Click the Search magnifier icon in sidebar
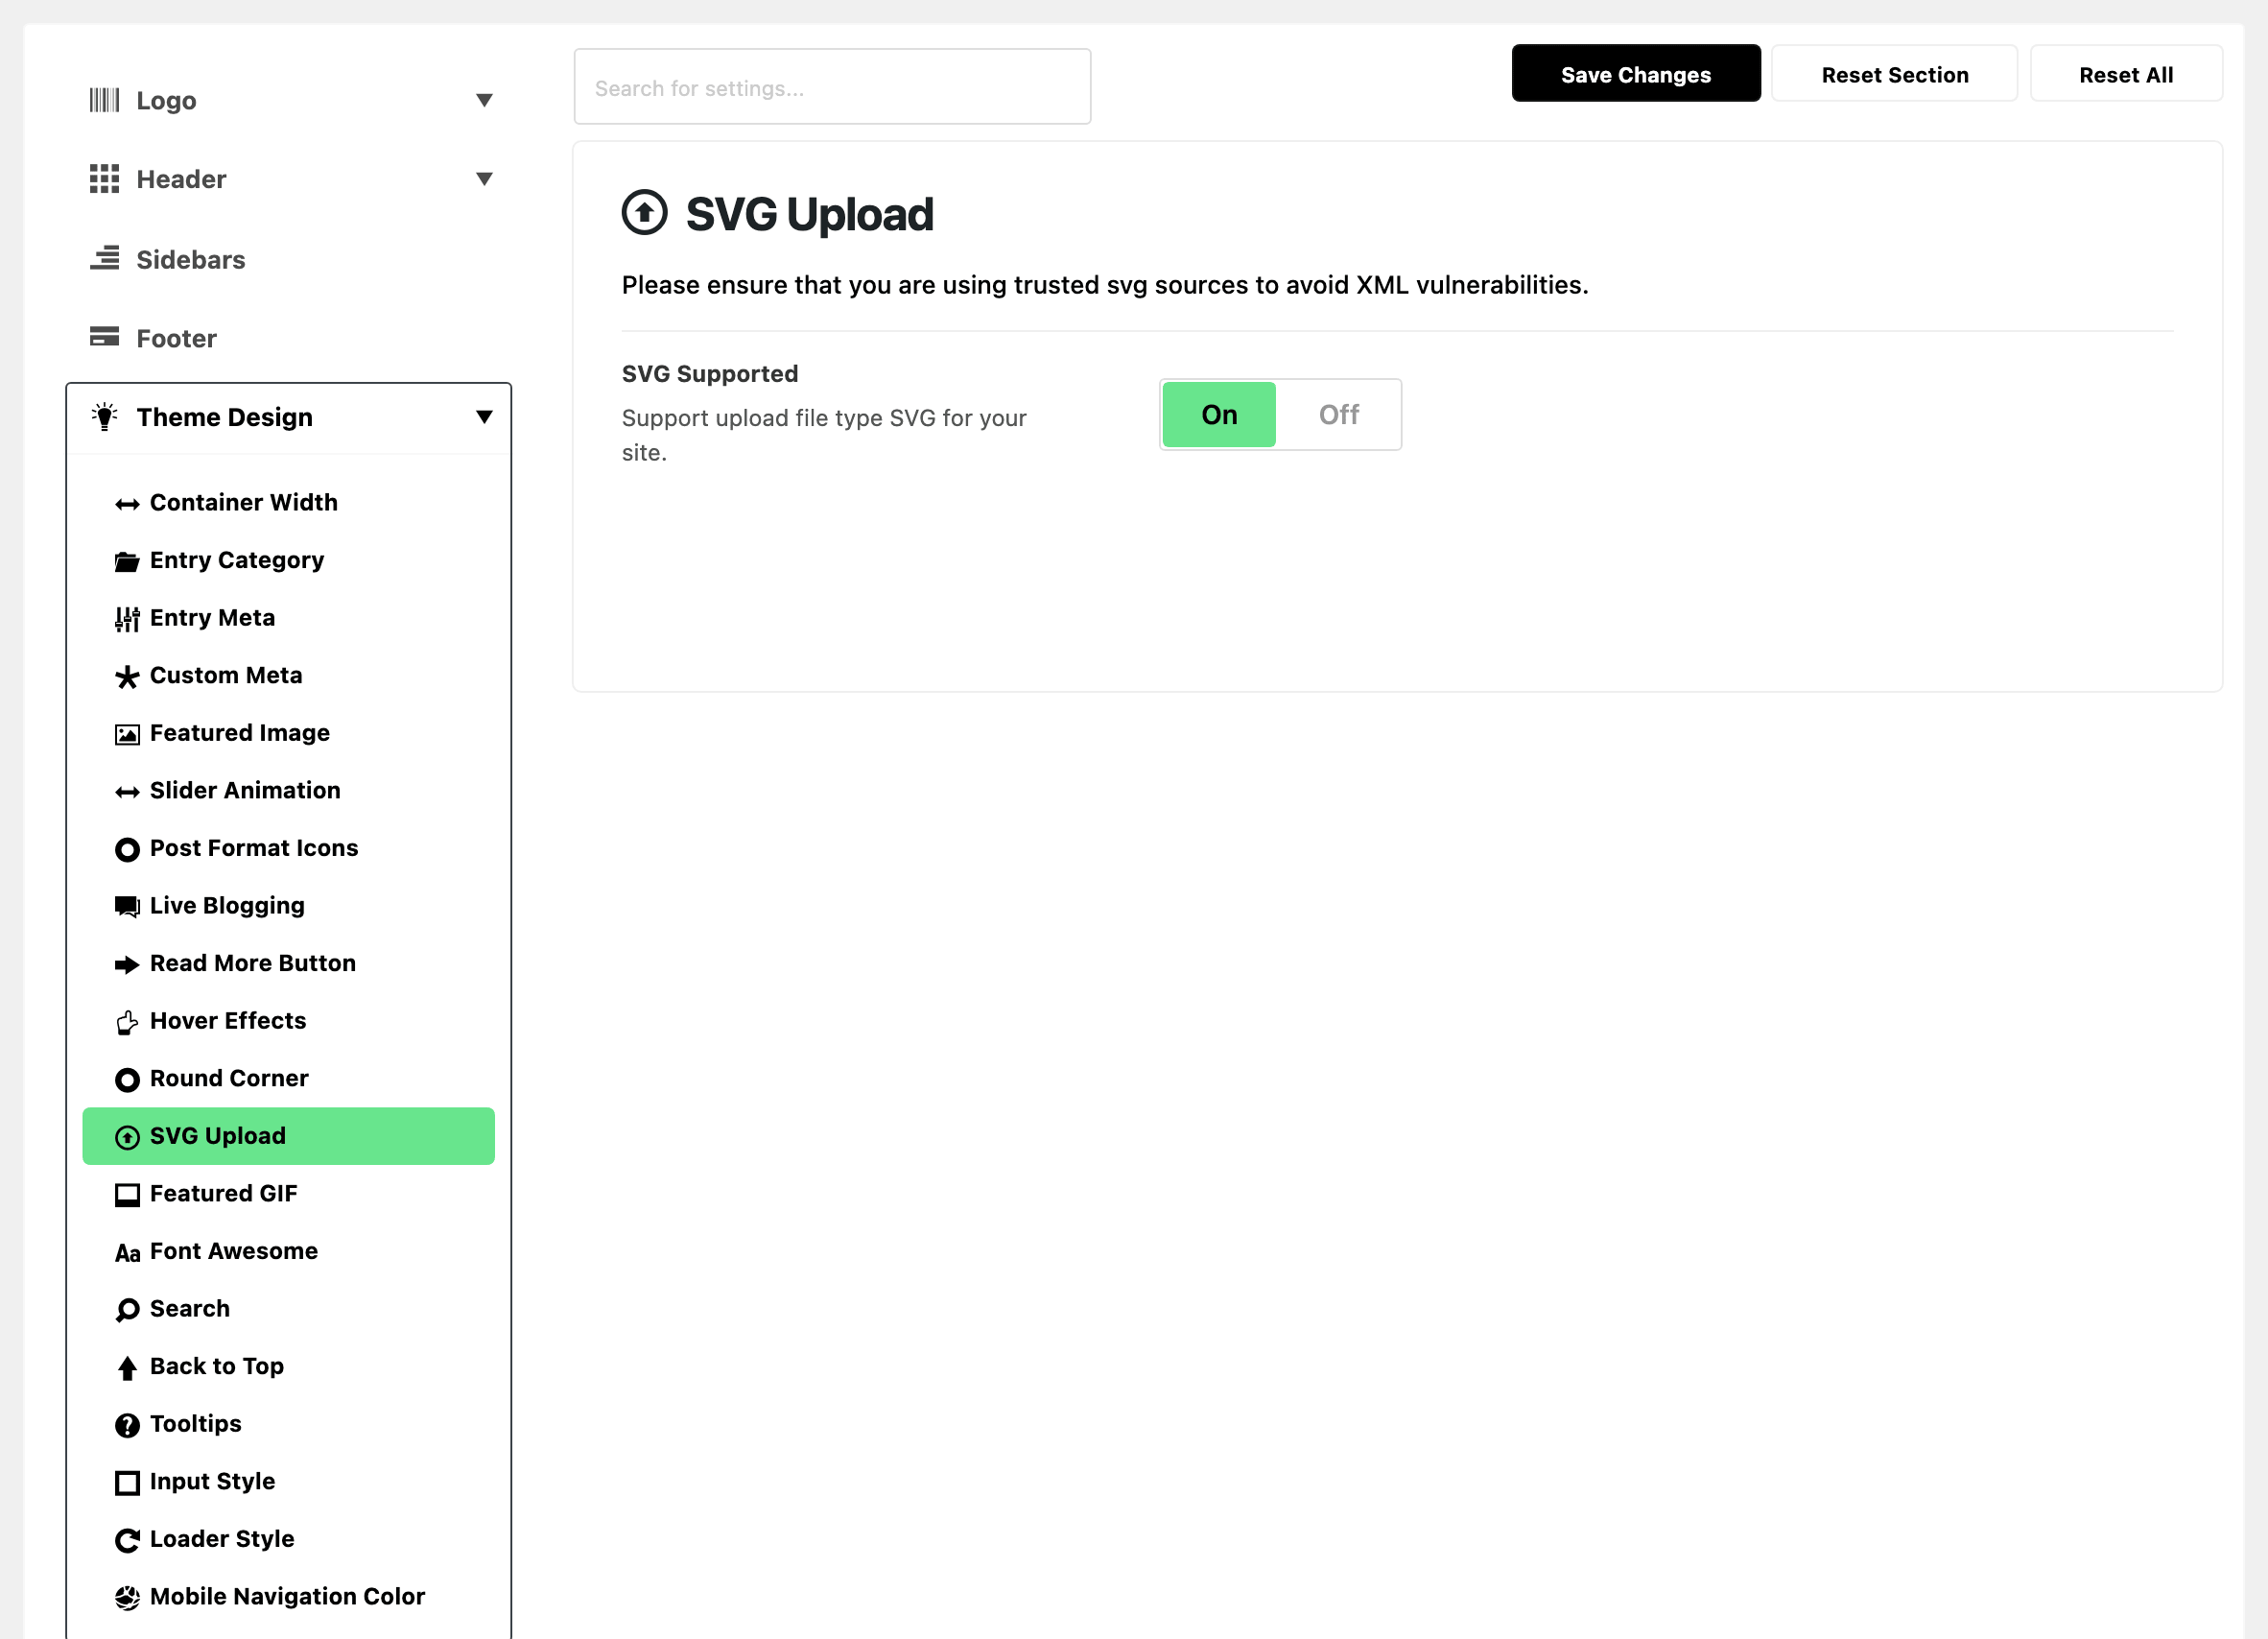 [x=127, y=1310]
